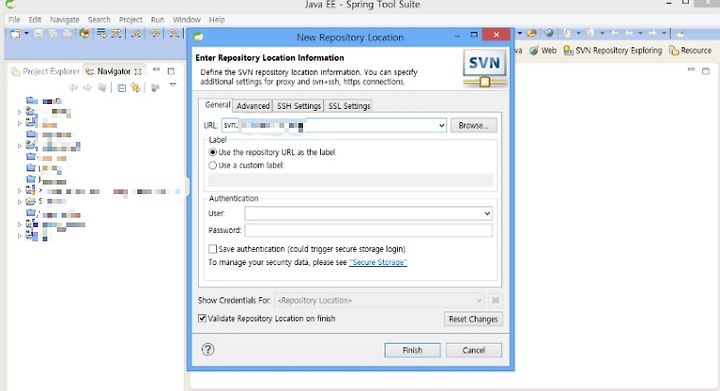Click the Save All toolbar icon
The height and width of the screenshot is (391, 720).
pyautogui.click(x=53, y=33)
